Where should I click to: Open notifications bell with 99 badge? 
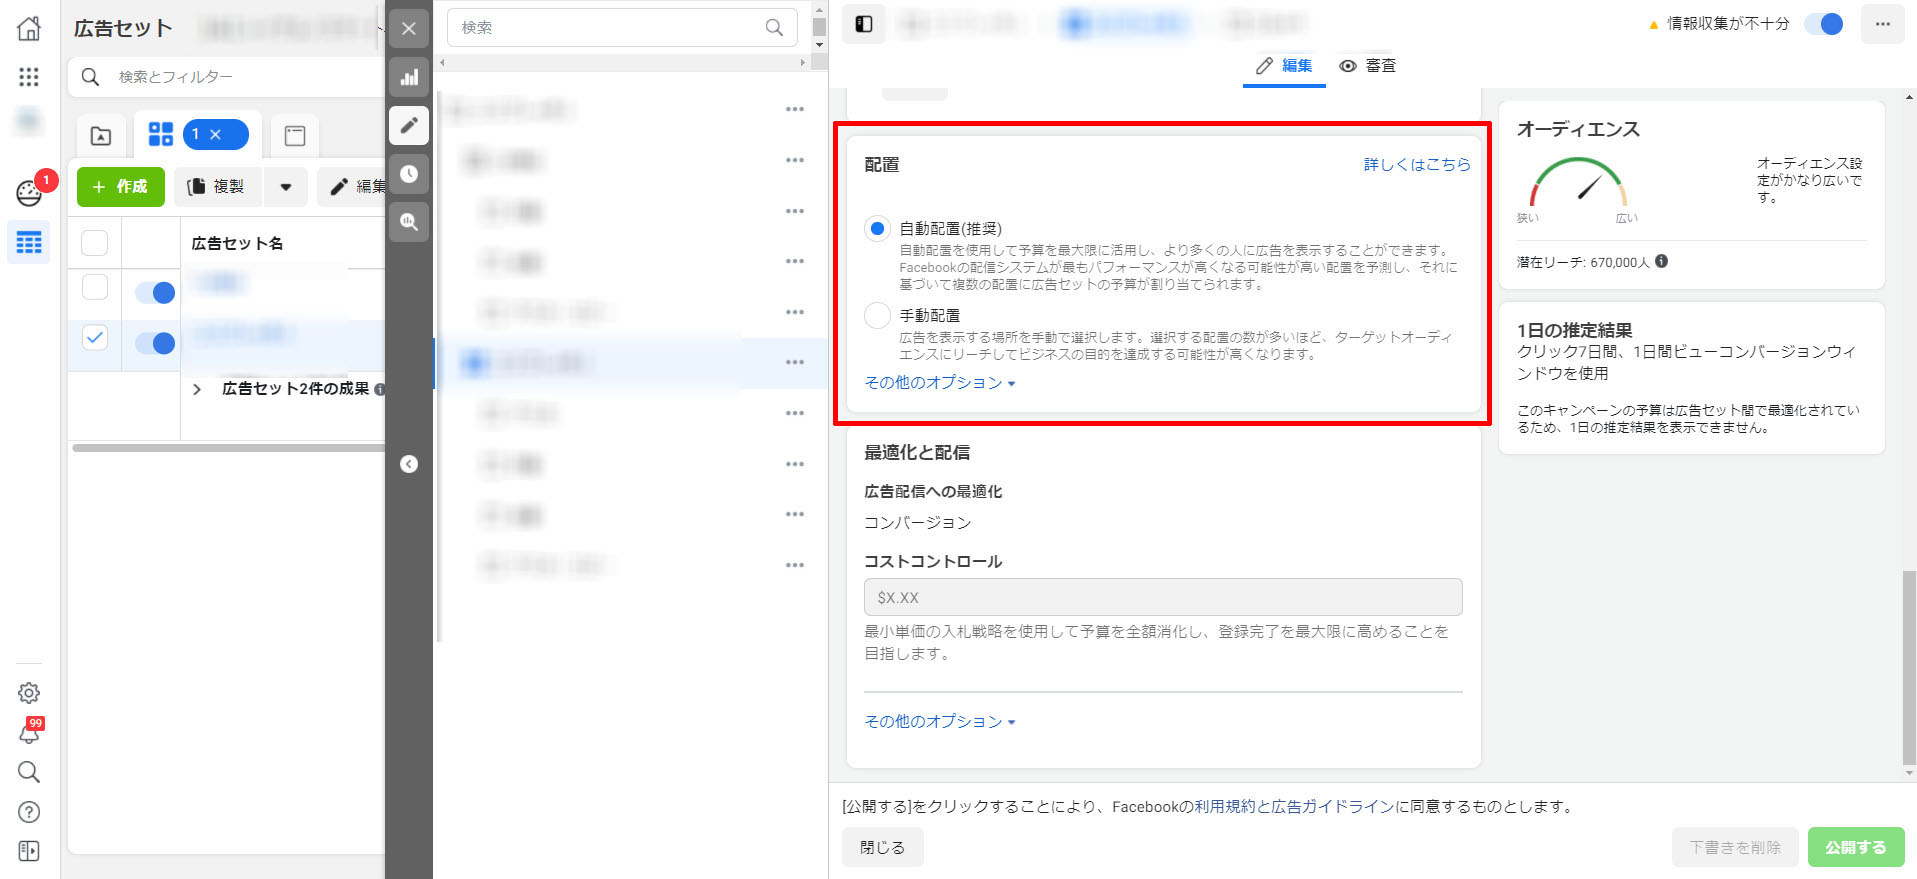29,733
